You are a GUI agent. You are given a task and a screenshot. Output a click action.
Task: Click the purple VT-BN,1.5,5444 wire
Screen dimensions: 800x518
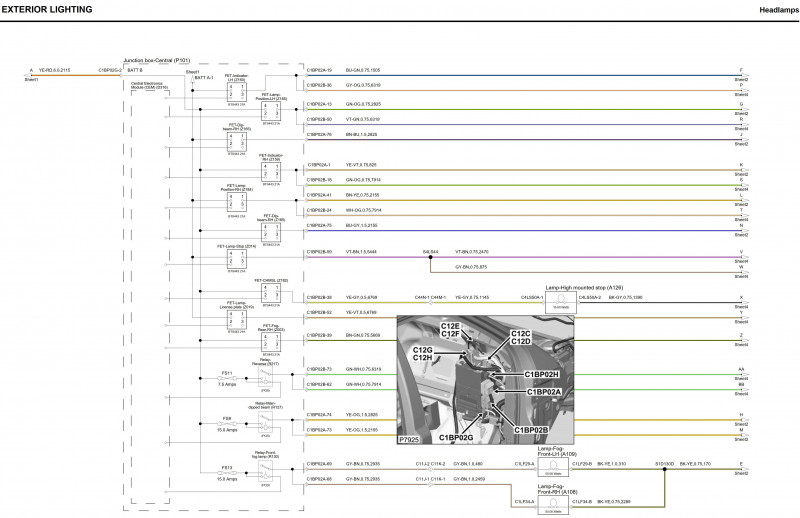pyautogui.click(x=362, y=252)
